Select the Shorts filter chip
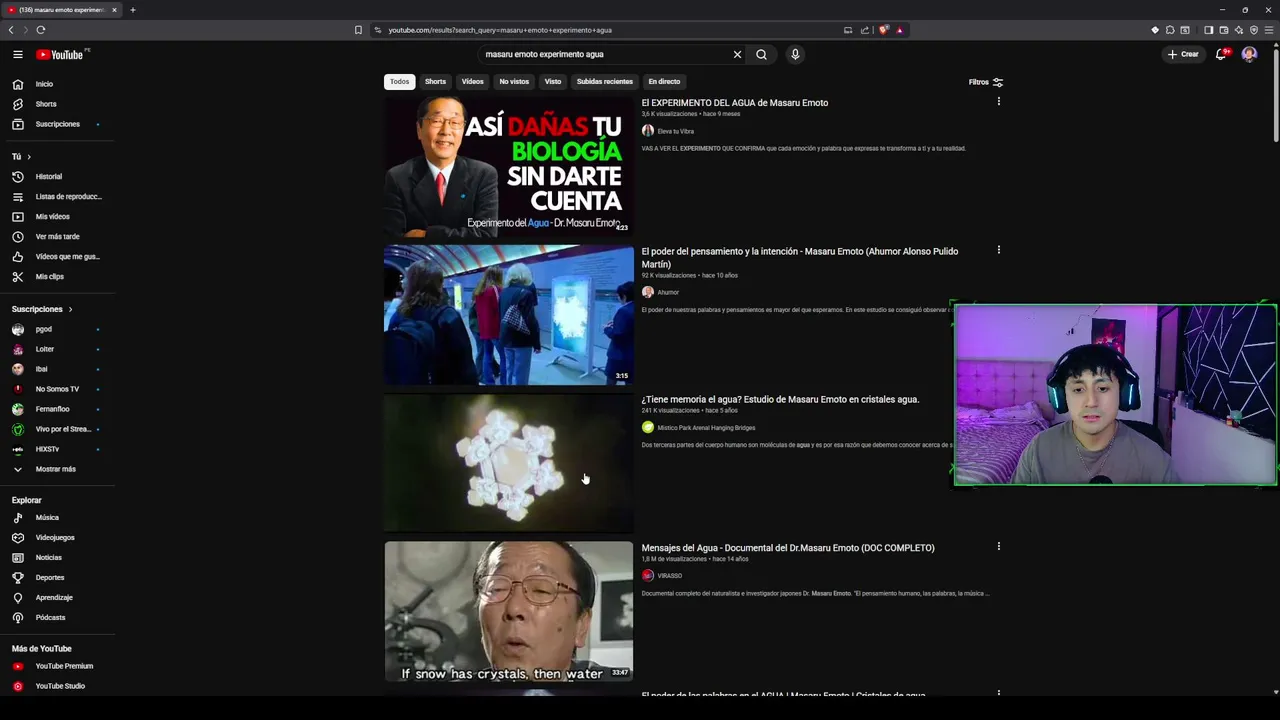 [x=435, y=82]
